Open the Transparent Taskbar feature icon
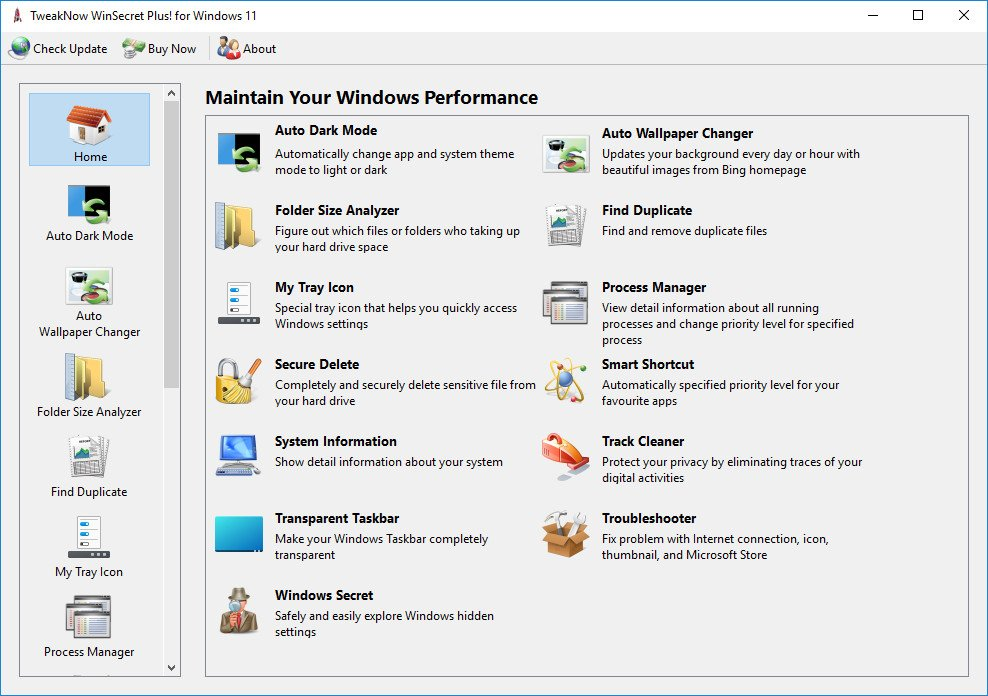This screenshot has height=696, width=988. [238, 535]
